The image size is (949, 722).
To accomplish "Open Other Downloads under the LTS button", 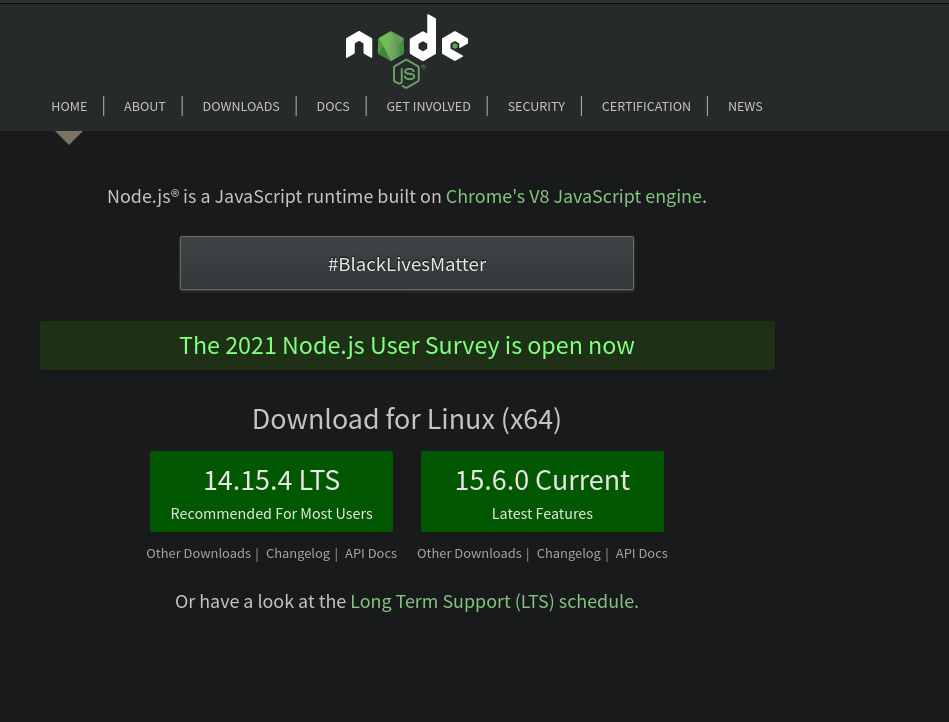I will pyautogui.click(x=199, y=553).
